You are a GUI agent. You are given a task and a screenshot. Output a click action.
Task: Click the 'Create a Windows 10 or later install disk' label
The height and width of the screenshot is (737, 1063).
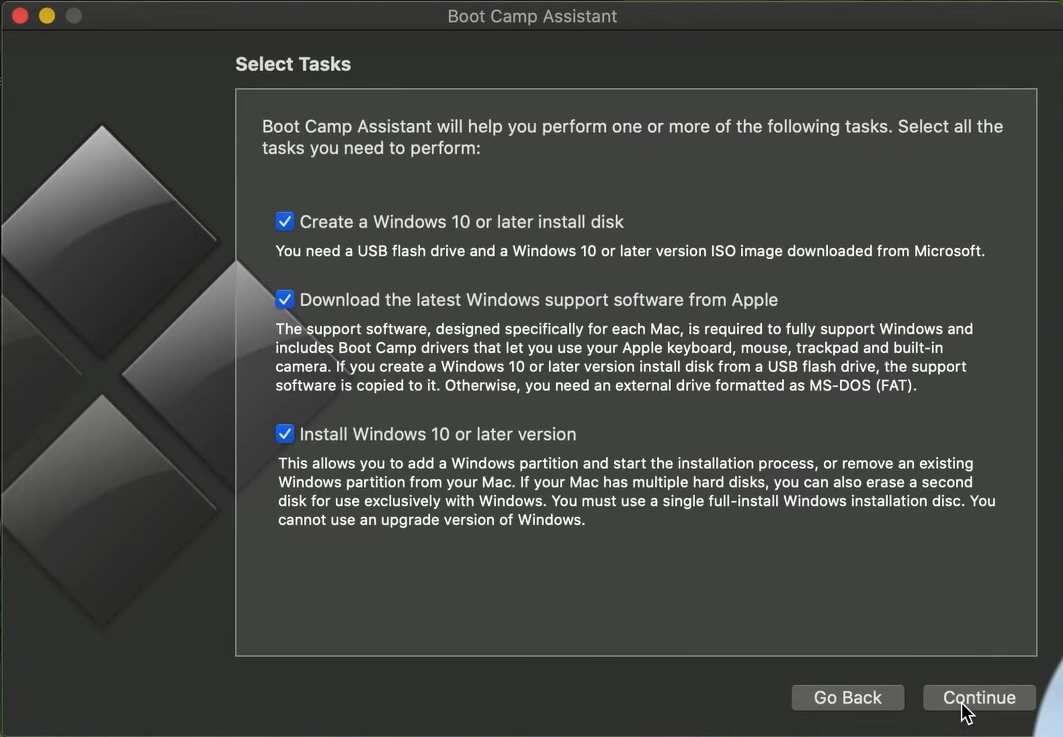(461, 222)
